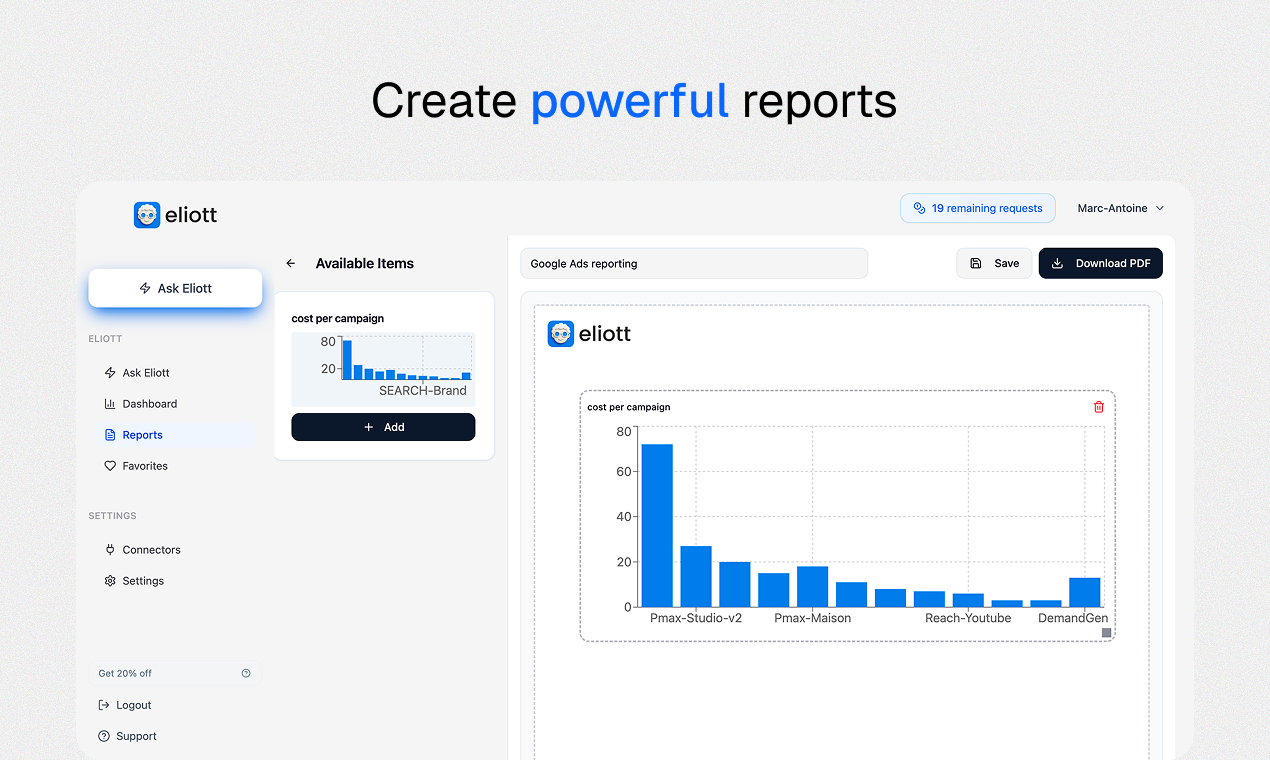
Task: Click the Ask Eliott pill at the top
Action: [175, 287]
